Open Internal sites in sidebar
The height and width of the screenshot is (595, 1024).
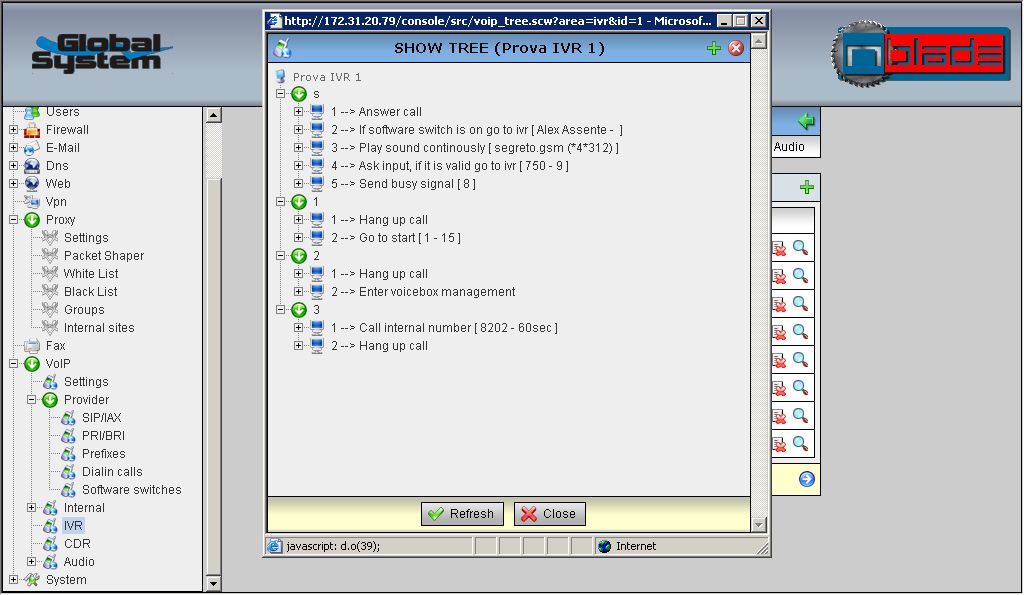point(99,328)
